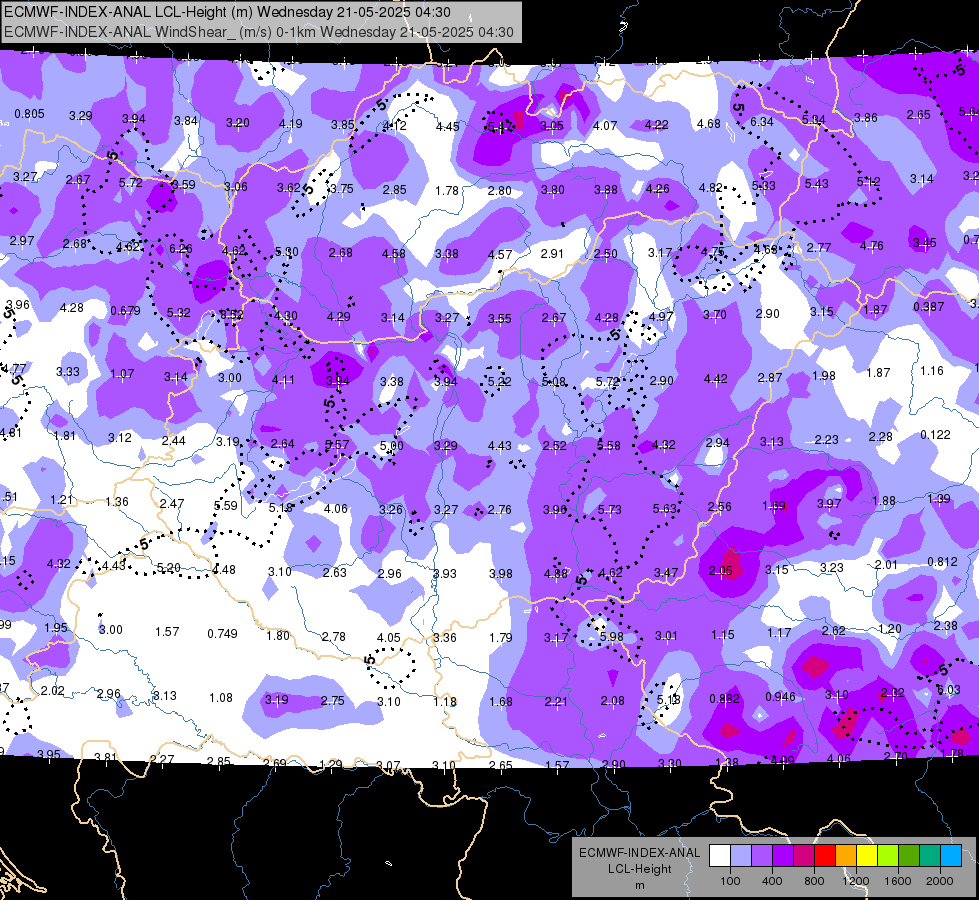This screenshot has width=979, height=900.
Task: Click wind shear value 3.33
Action: (68, 372)
